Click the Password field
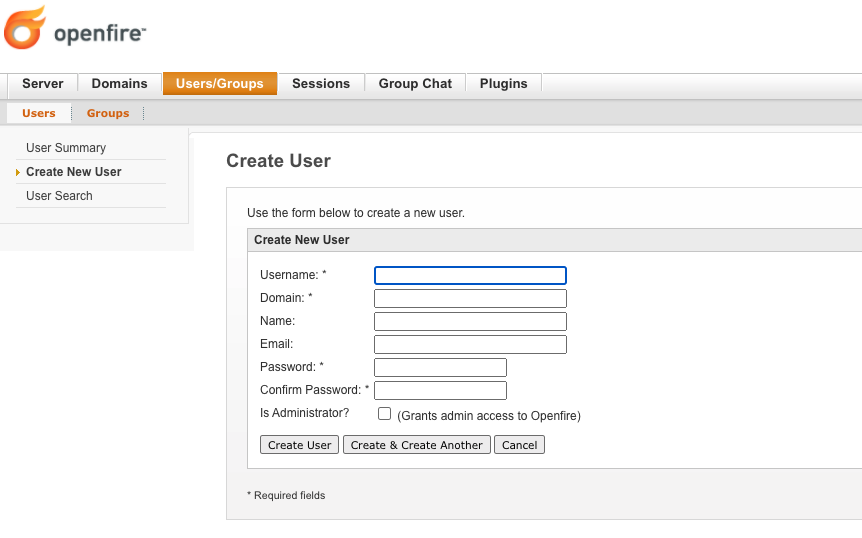The width and height of the screenshot is (862, 538). 440,368
